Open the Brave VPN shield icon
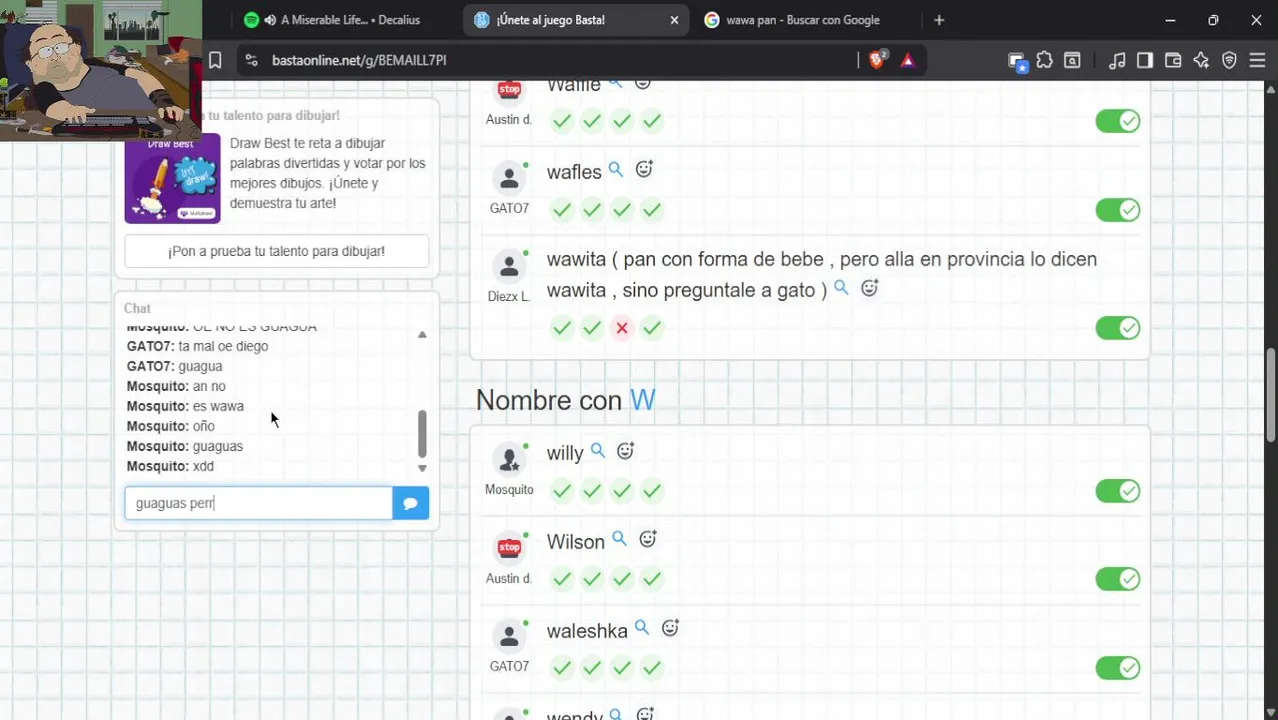 tap(1229, 60)
